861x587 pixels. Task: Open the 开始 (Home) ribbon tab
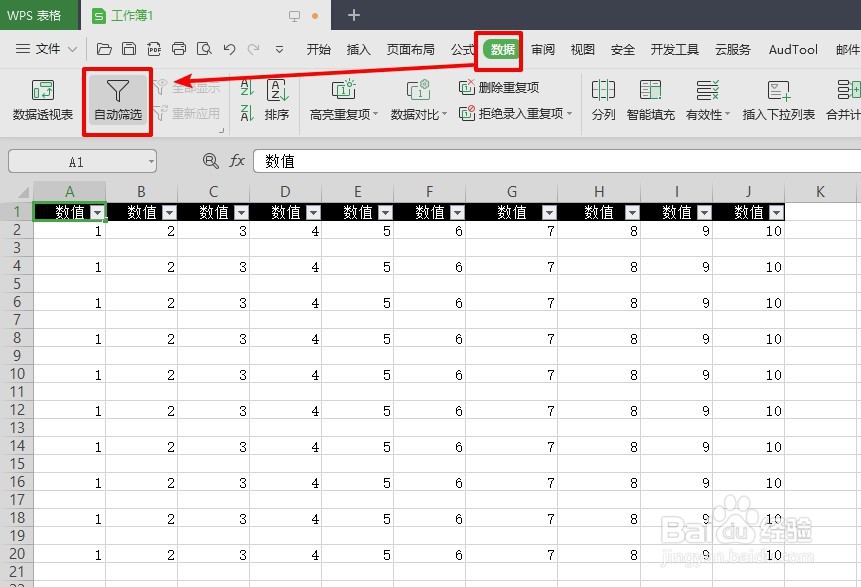pyautogui.click(x=318, y=48)
